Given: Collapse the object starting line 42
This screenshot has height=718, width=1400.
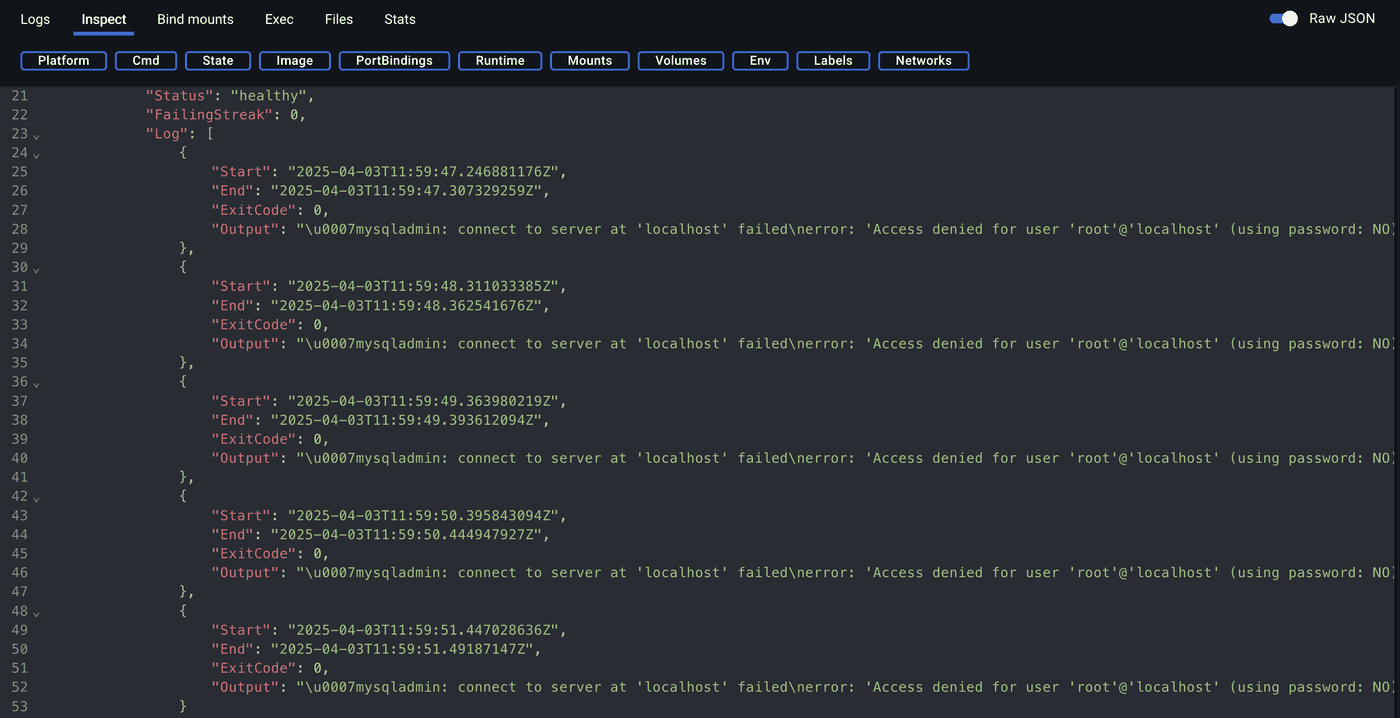Looking at the screenshot, I should [x=37, y=498].
